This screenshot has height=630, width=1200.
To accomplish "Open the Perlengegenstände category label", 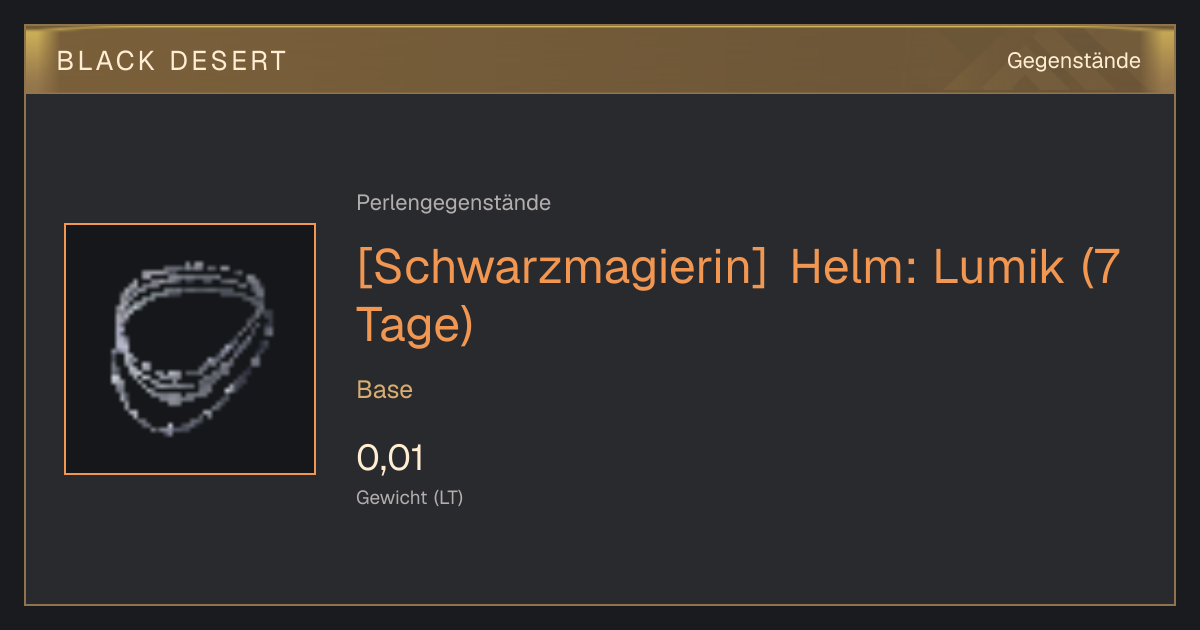I will click(453, 203).
